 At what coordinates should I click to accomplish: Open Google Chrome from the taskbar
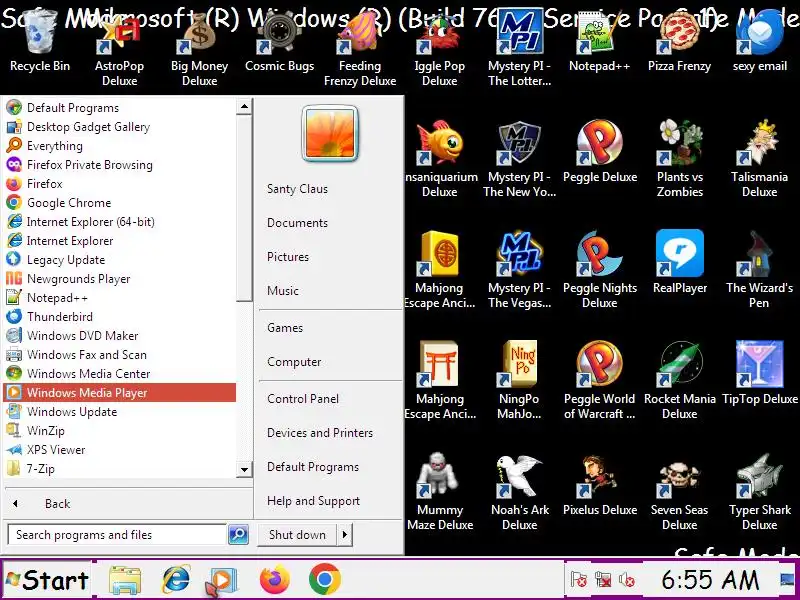324,580
